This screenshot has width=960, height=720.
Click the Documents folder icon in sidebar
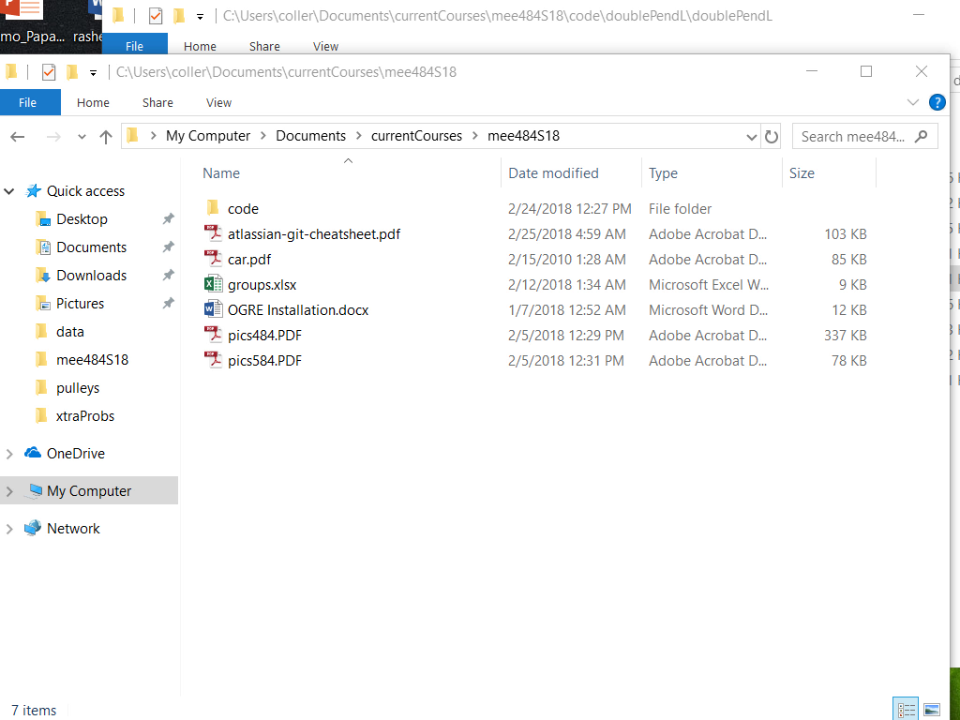point(43,247)
